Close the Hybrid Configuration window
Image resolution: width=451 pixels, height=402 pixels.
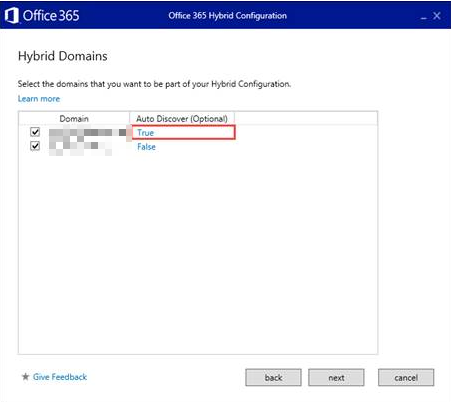pyautogui.click(x=437, y=16)
